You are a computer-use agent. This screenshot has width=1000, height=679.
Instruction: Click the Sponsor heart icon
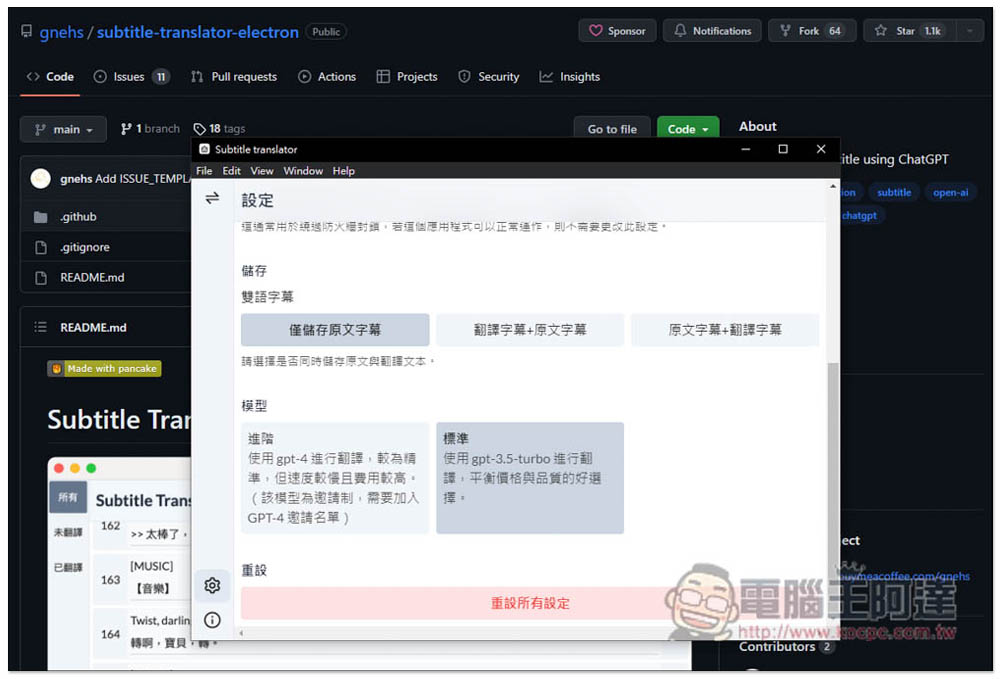click(596, 31)
